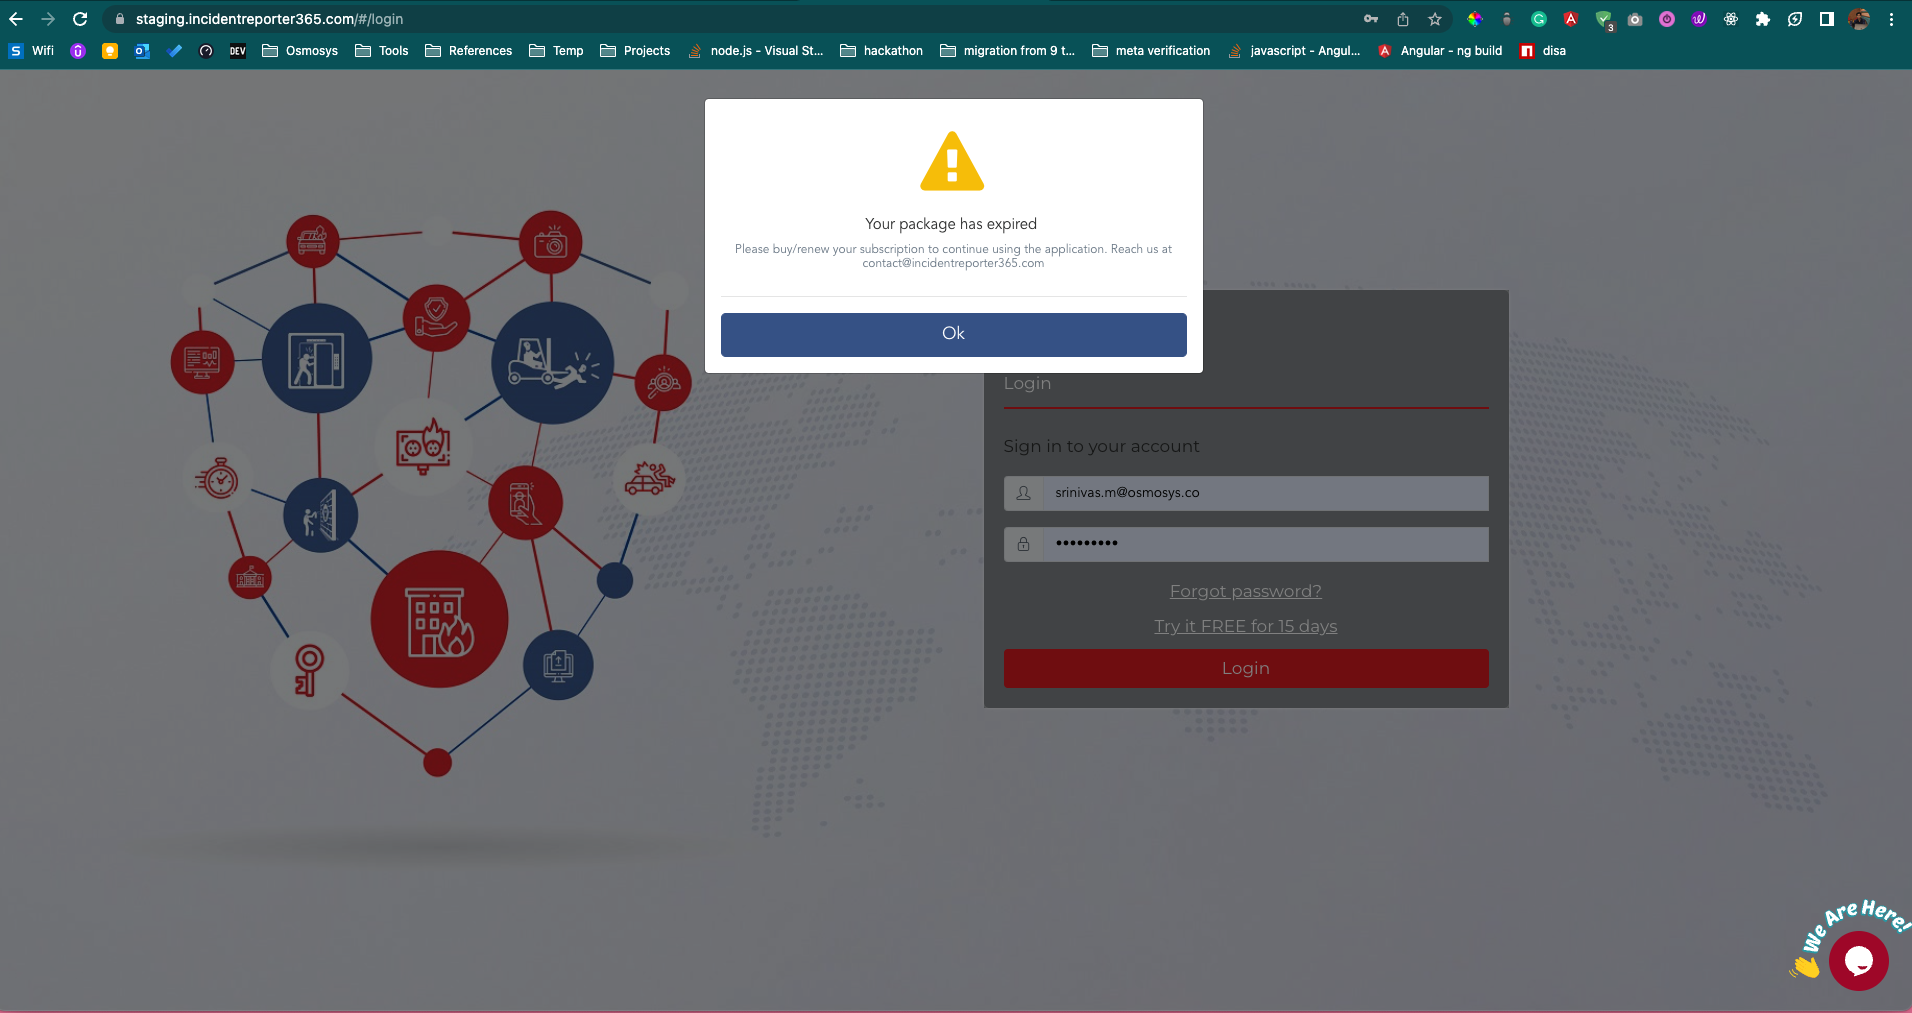Go back using the browser back arrow
The height and width of the screenshot is (1013, 1912).
[x=16, y=19]
